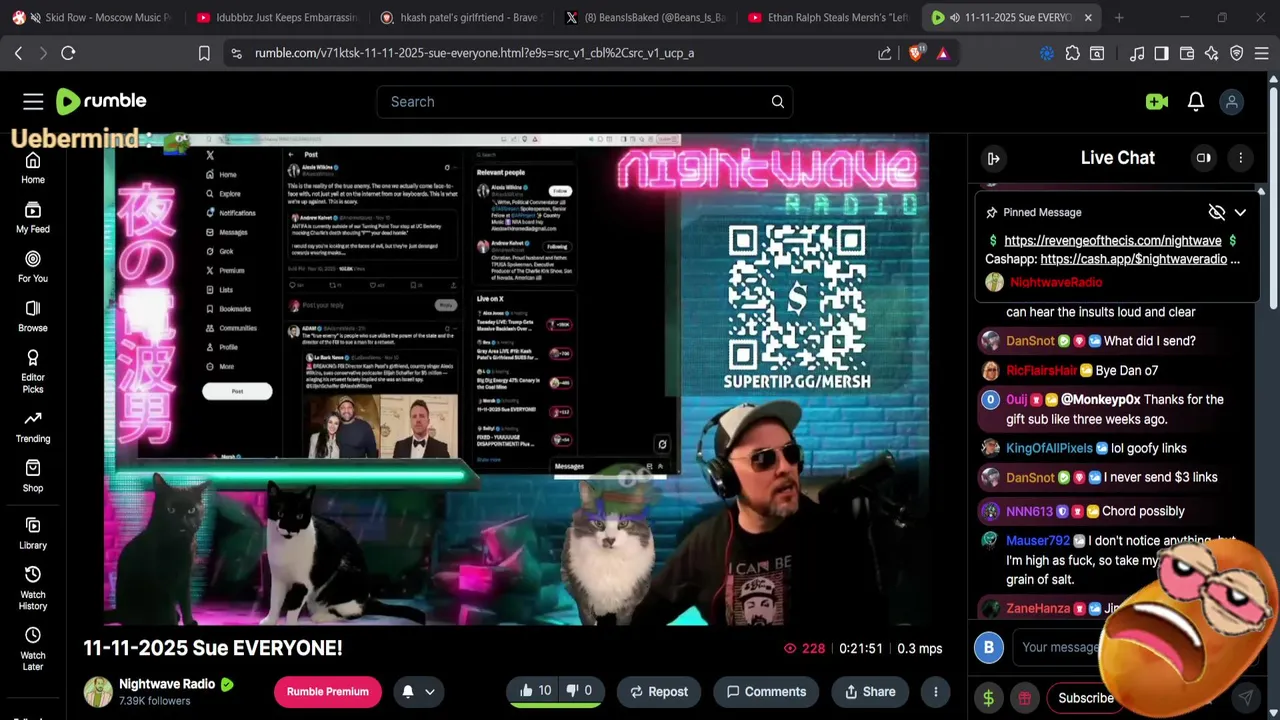Open Watch History in sidebar
The width and height of the screenshot is (1280, 720).
tap(33, 588)
